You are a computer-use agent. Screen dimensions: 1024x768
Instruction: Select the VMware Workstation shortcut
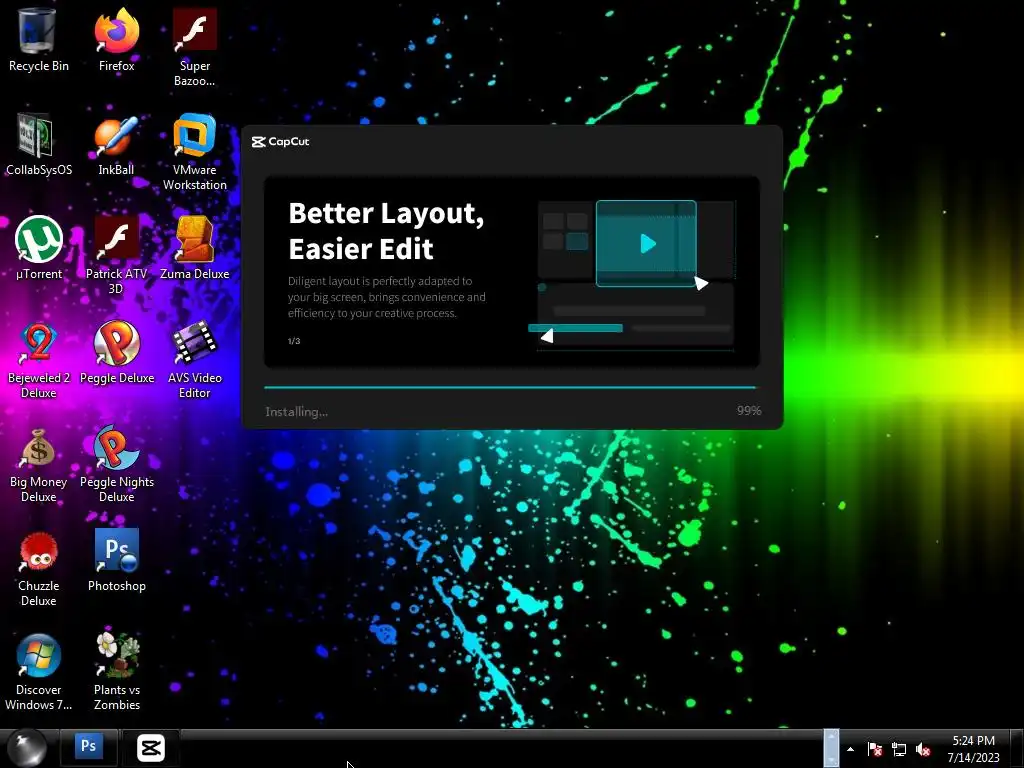195,152
